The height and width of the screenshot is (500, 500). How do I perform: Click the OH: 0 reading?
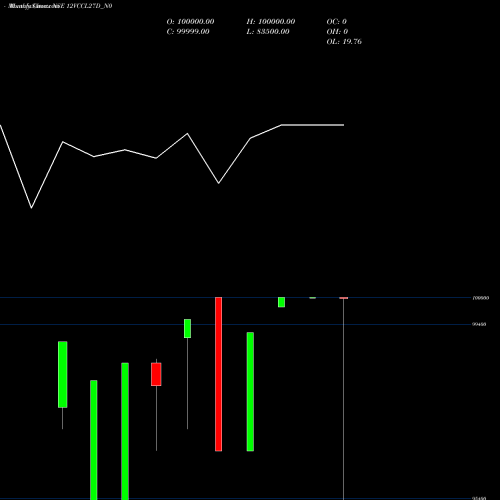tap(337, 32)
